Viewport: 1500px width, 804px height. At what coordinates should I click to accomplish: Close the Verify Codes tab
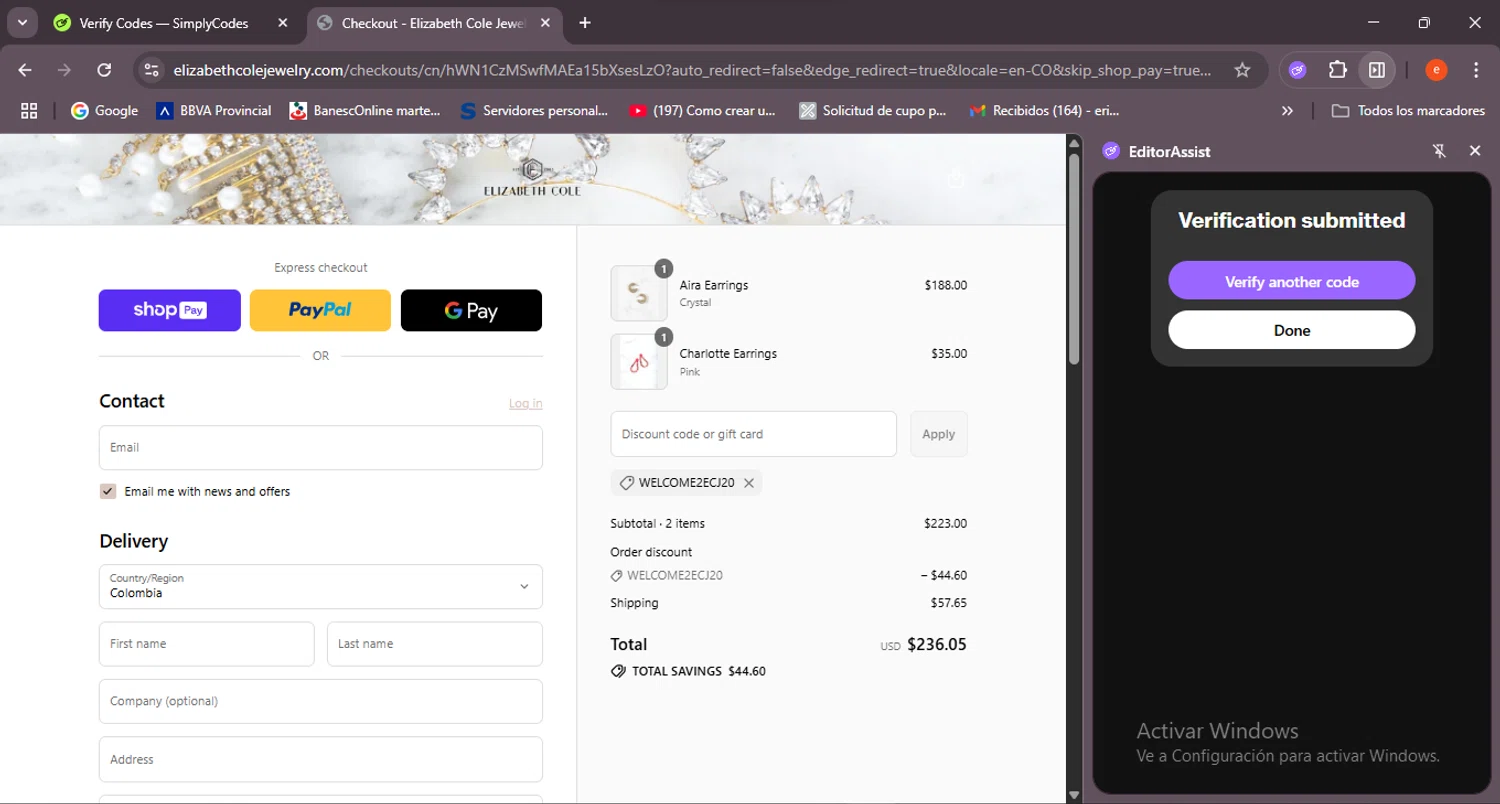(284, 23)
